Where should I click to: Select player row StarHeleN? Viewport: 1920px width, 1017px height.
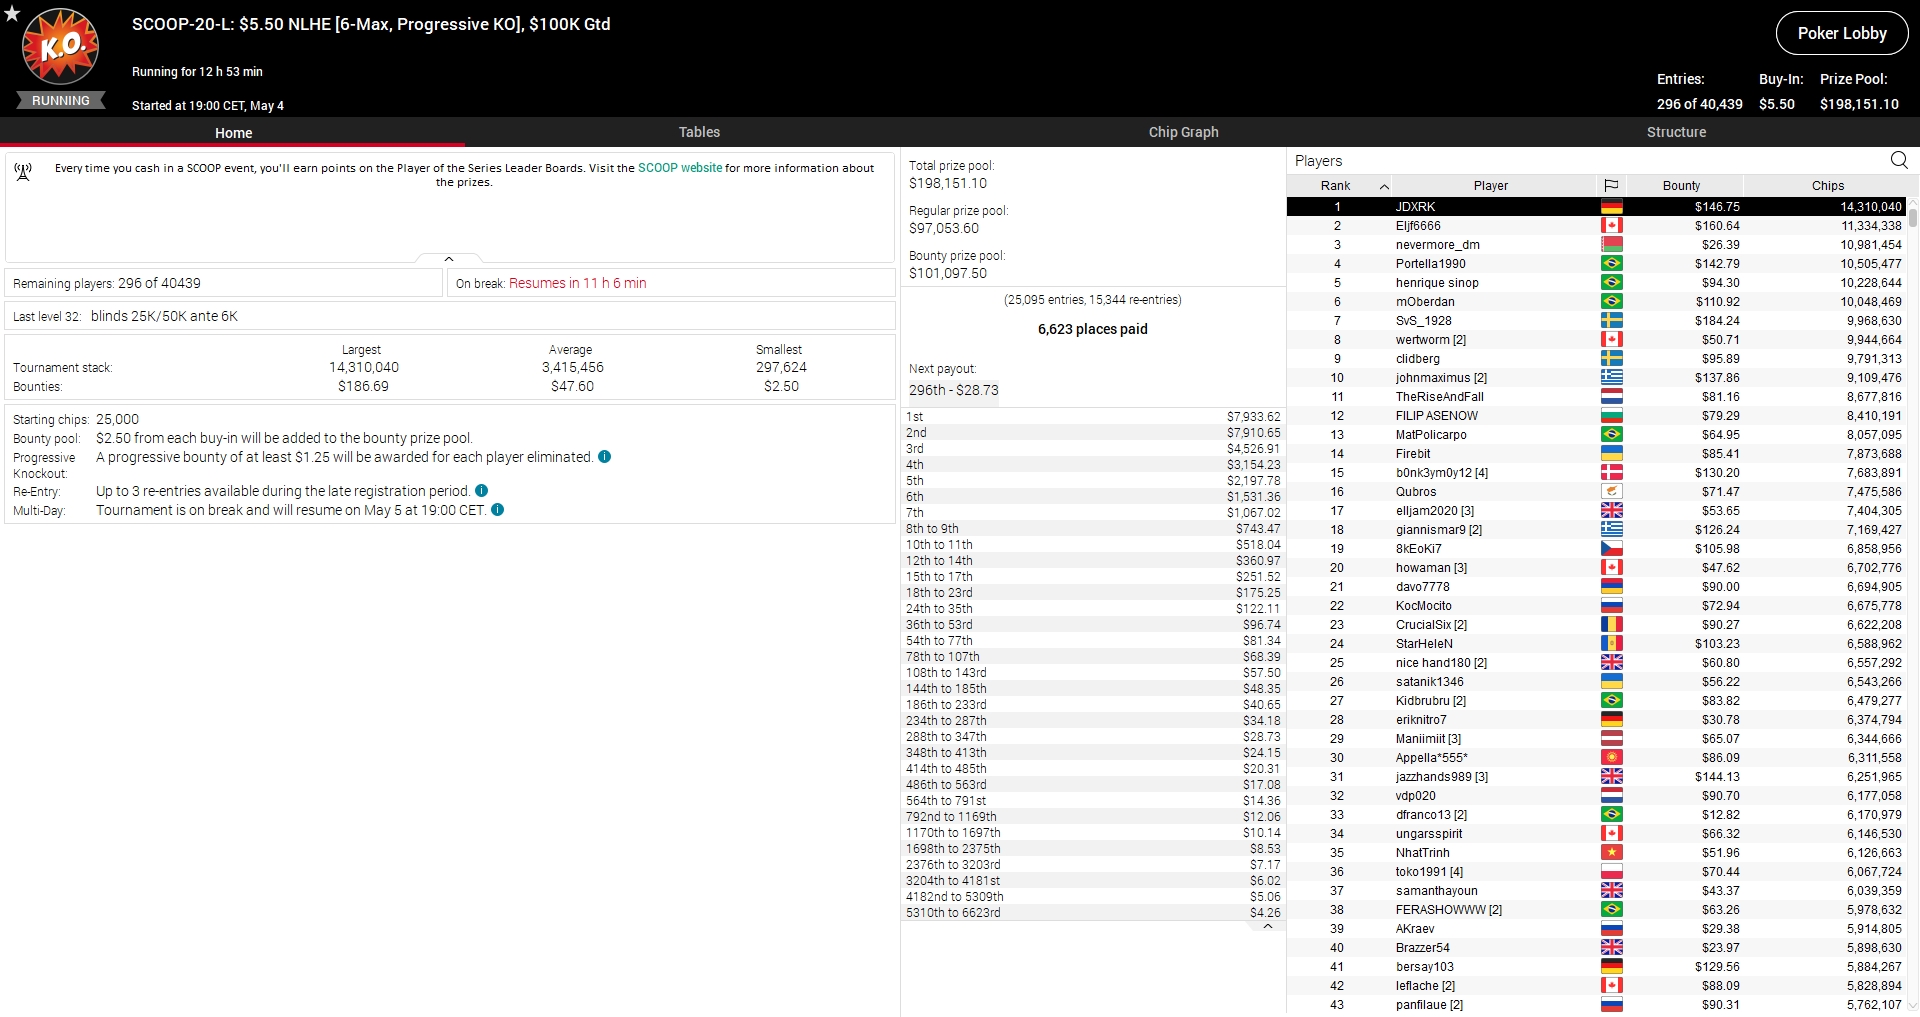tap(1596, 644)
